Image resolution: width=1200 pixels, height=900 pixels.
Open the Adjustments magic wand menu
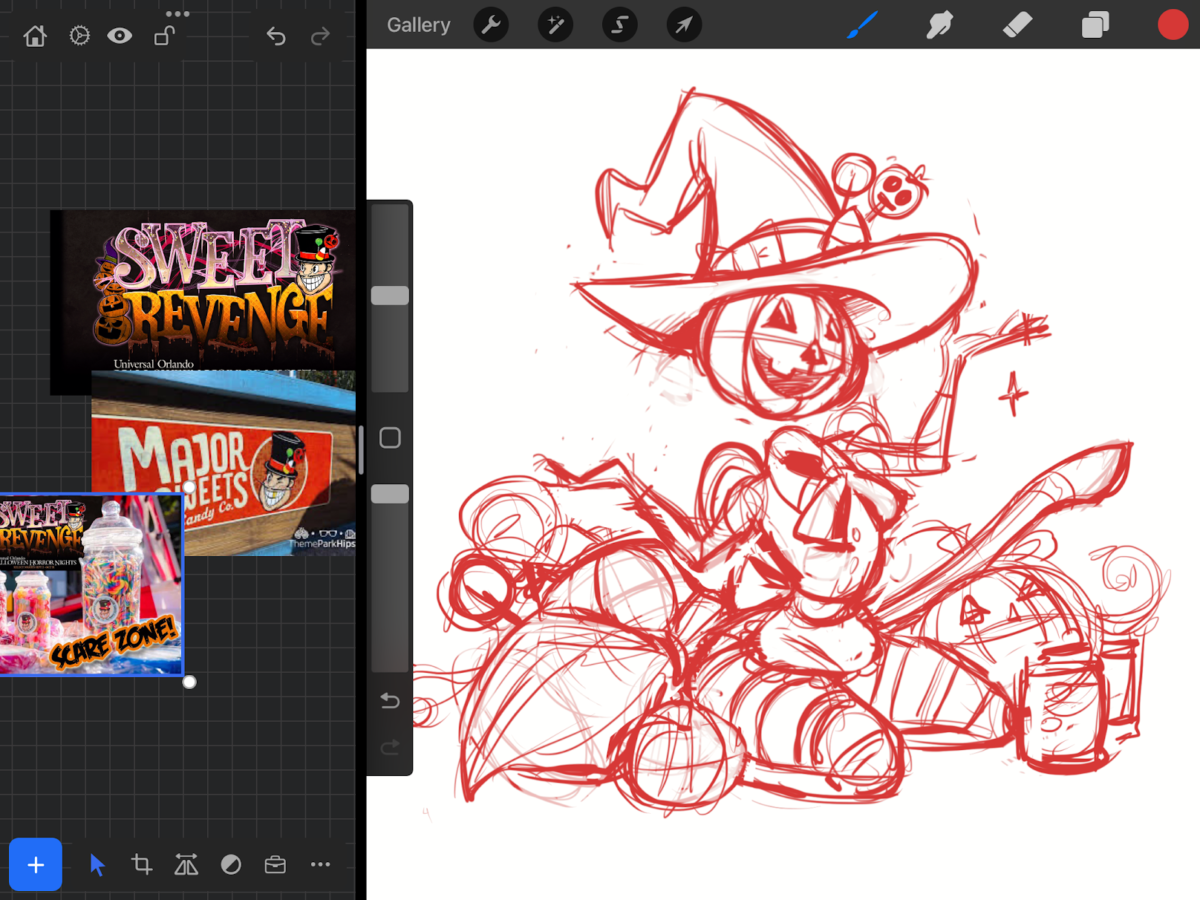pyautogui.click(x=555, y=25)
